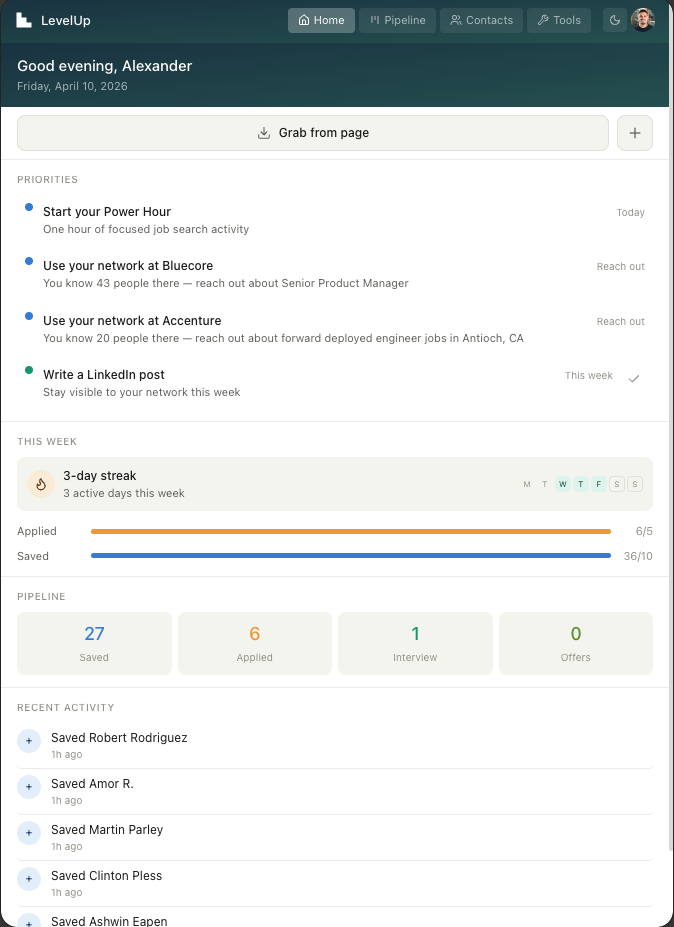674x927 pixels.
Task: Click plus icon beside Saved Martin Parley
Action: 28,833
